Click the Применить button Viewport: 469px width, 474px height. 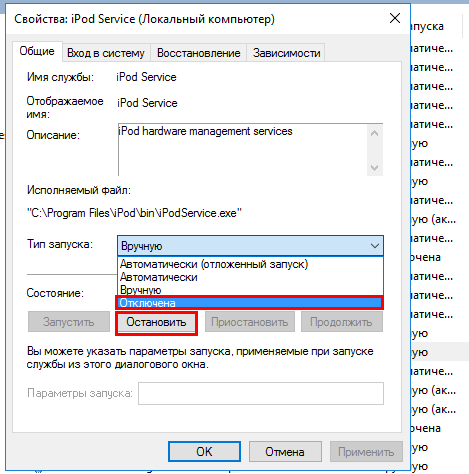click(366, 452)
